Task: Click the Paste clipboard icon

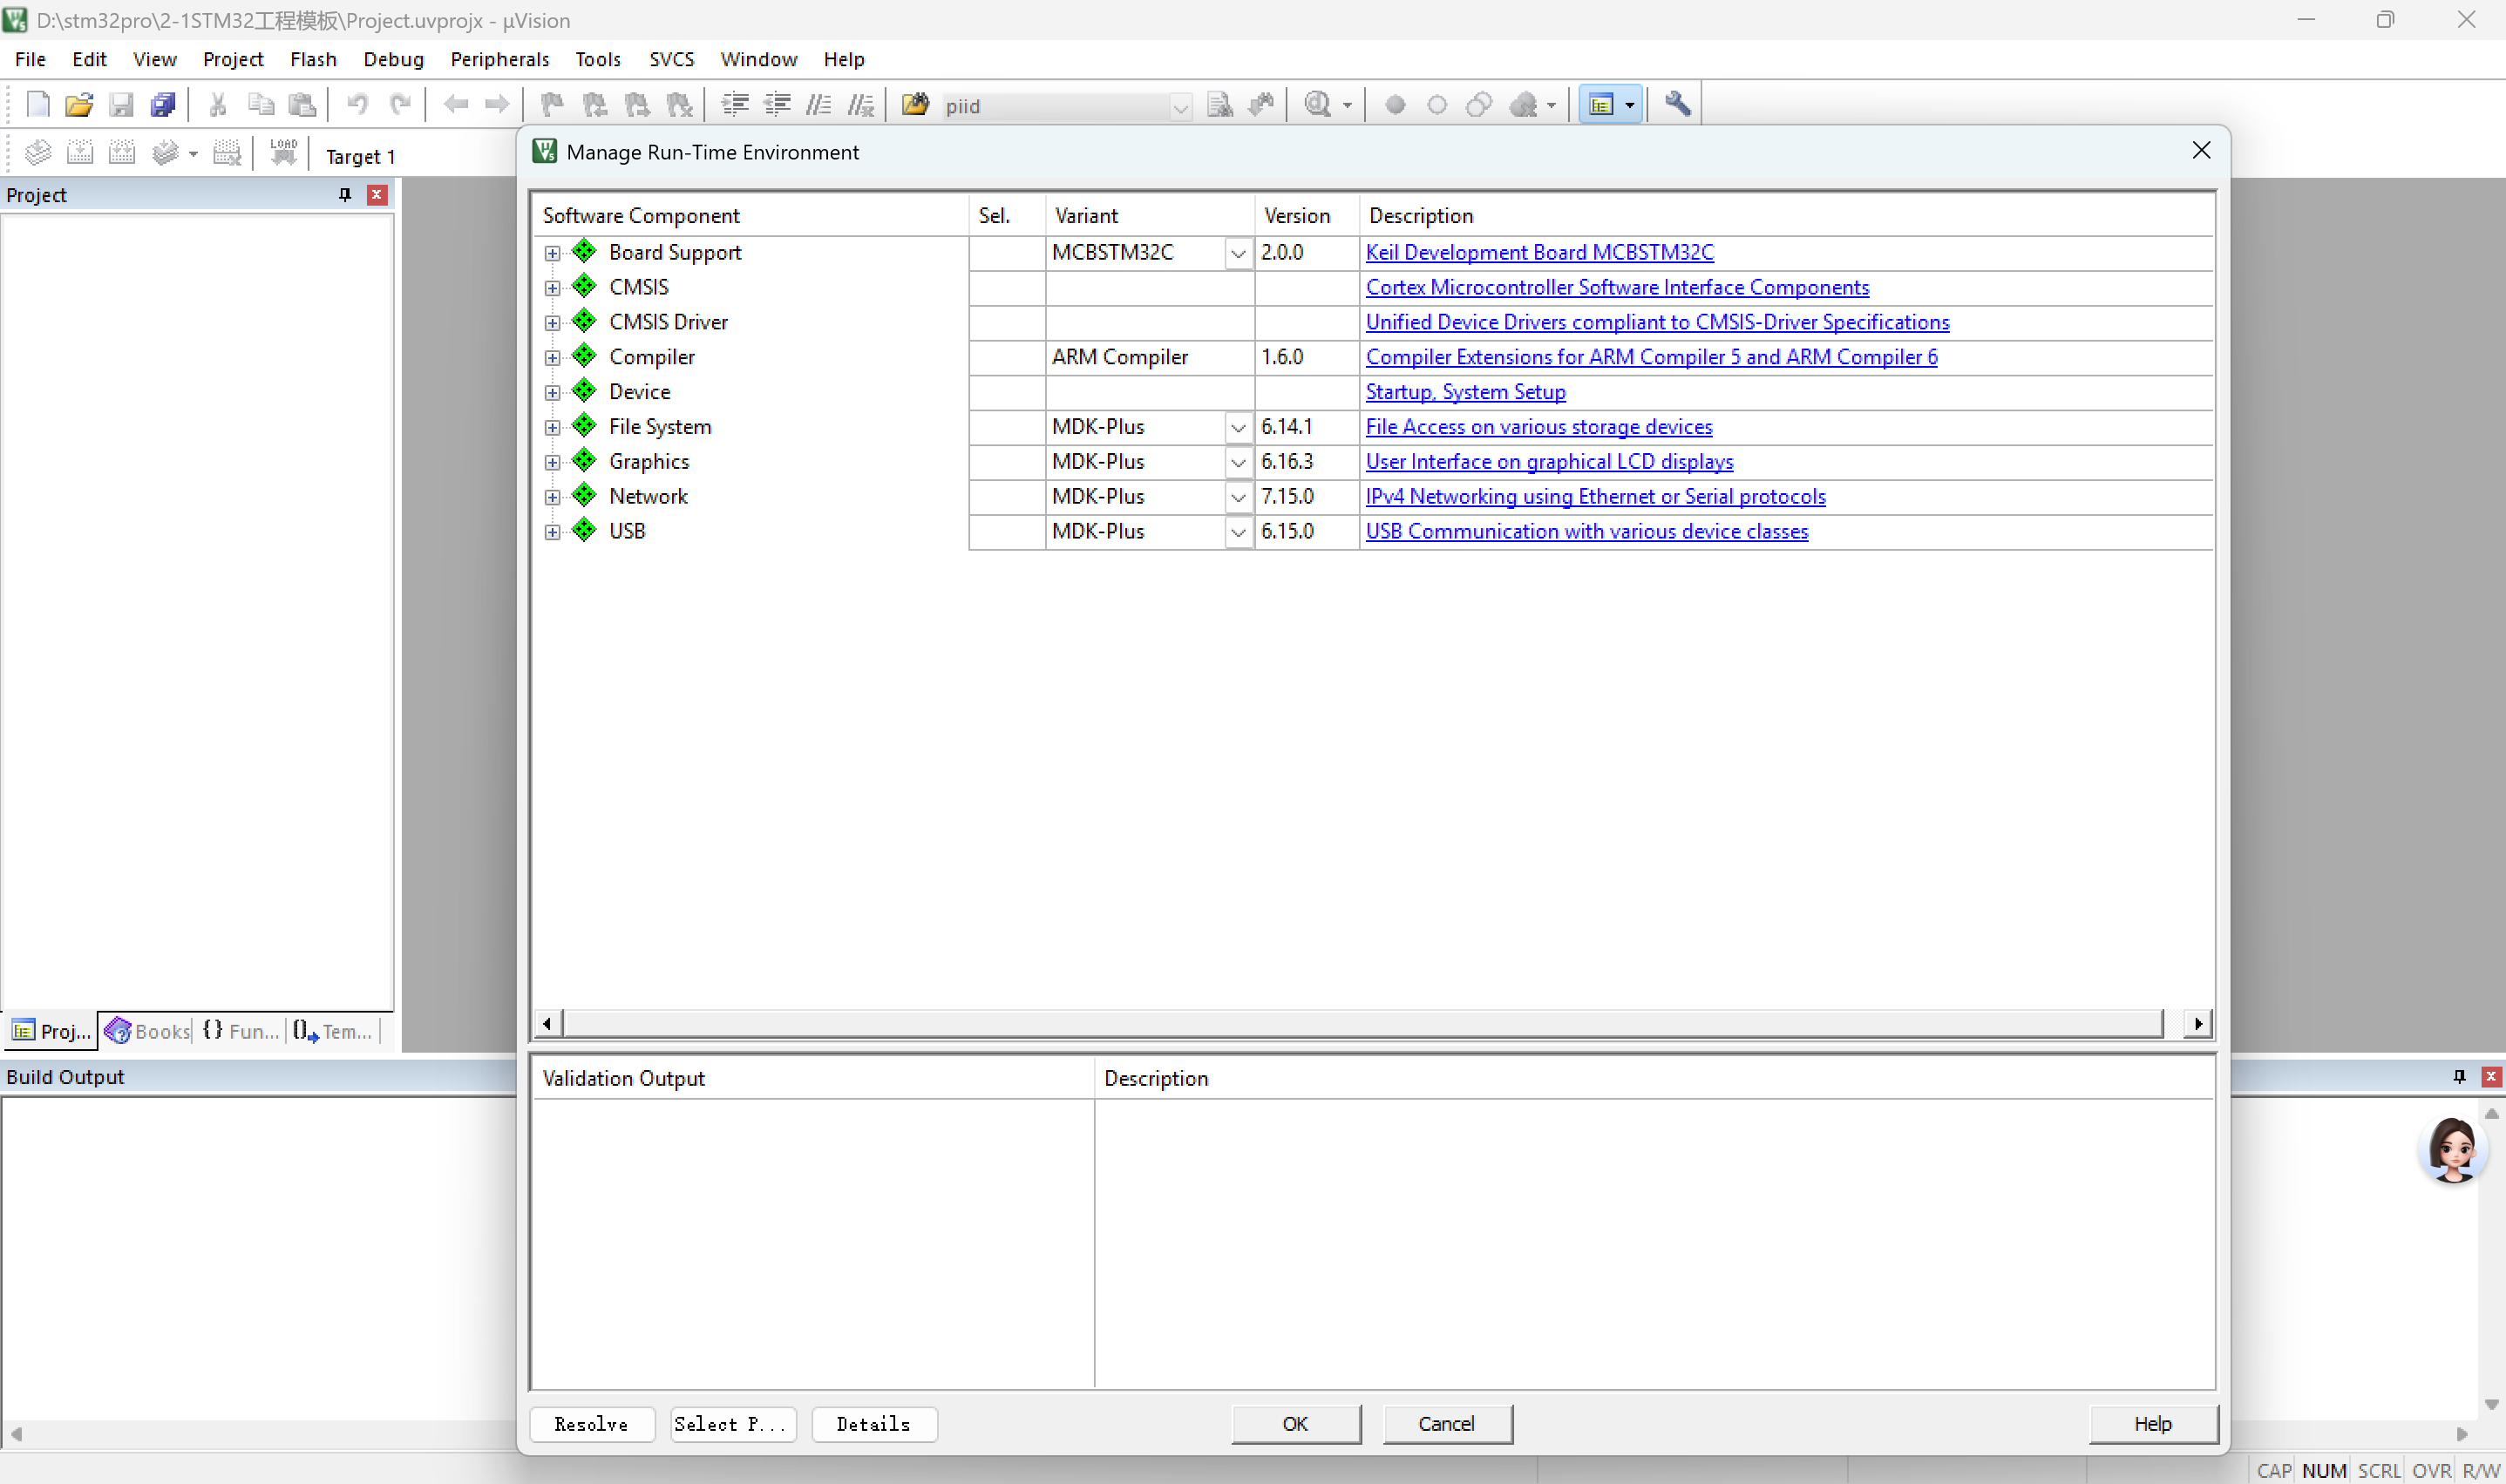Action: [302, 105]
